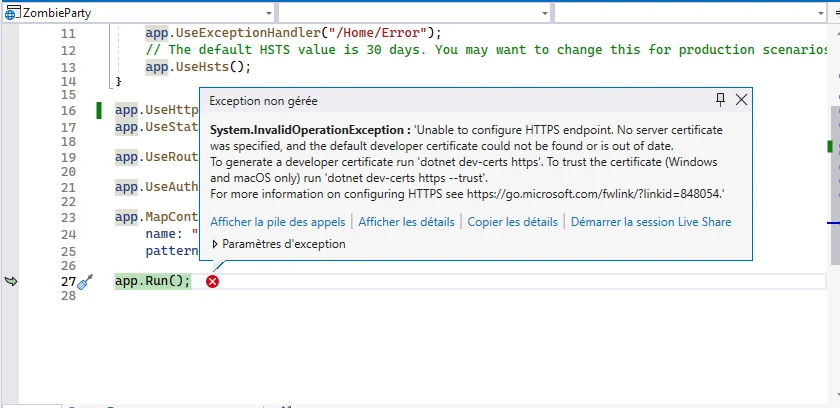Screen dimensions: 840x408
Task: Click app.UseStat on line 17
Action: click(x=156, y=127)
